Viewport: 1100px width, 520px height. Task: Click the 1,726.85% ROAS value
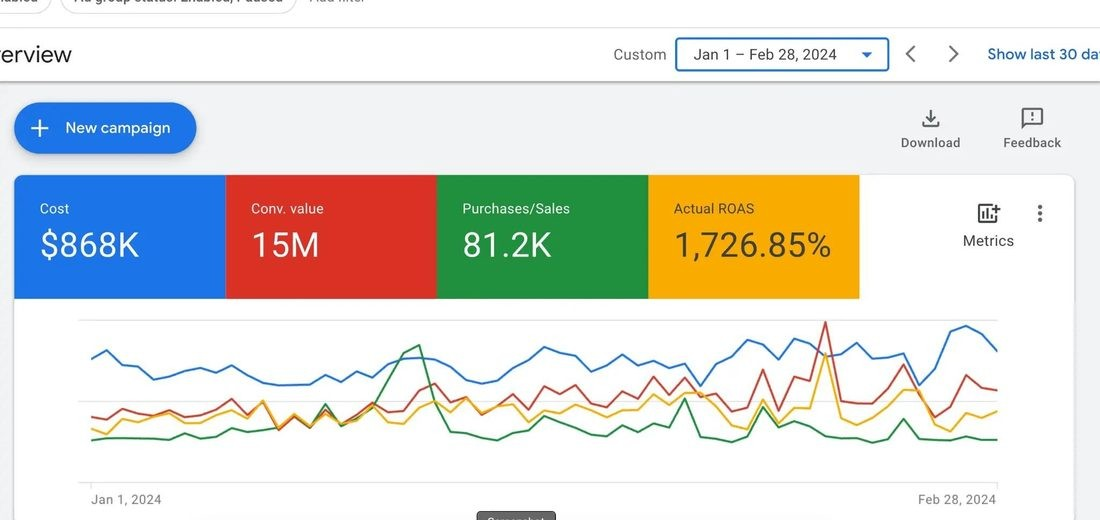(752, 245)
